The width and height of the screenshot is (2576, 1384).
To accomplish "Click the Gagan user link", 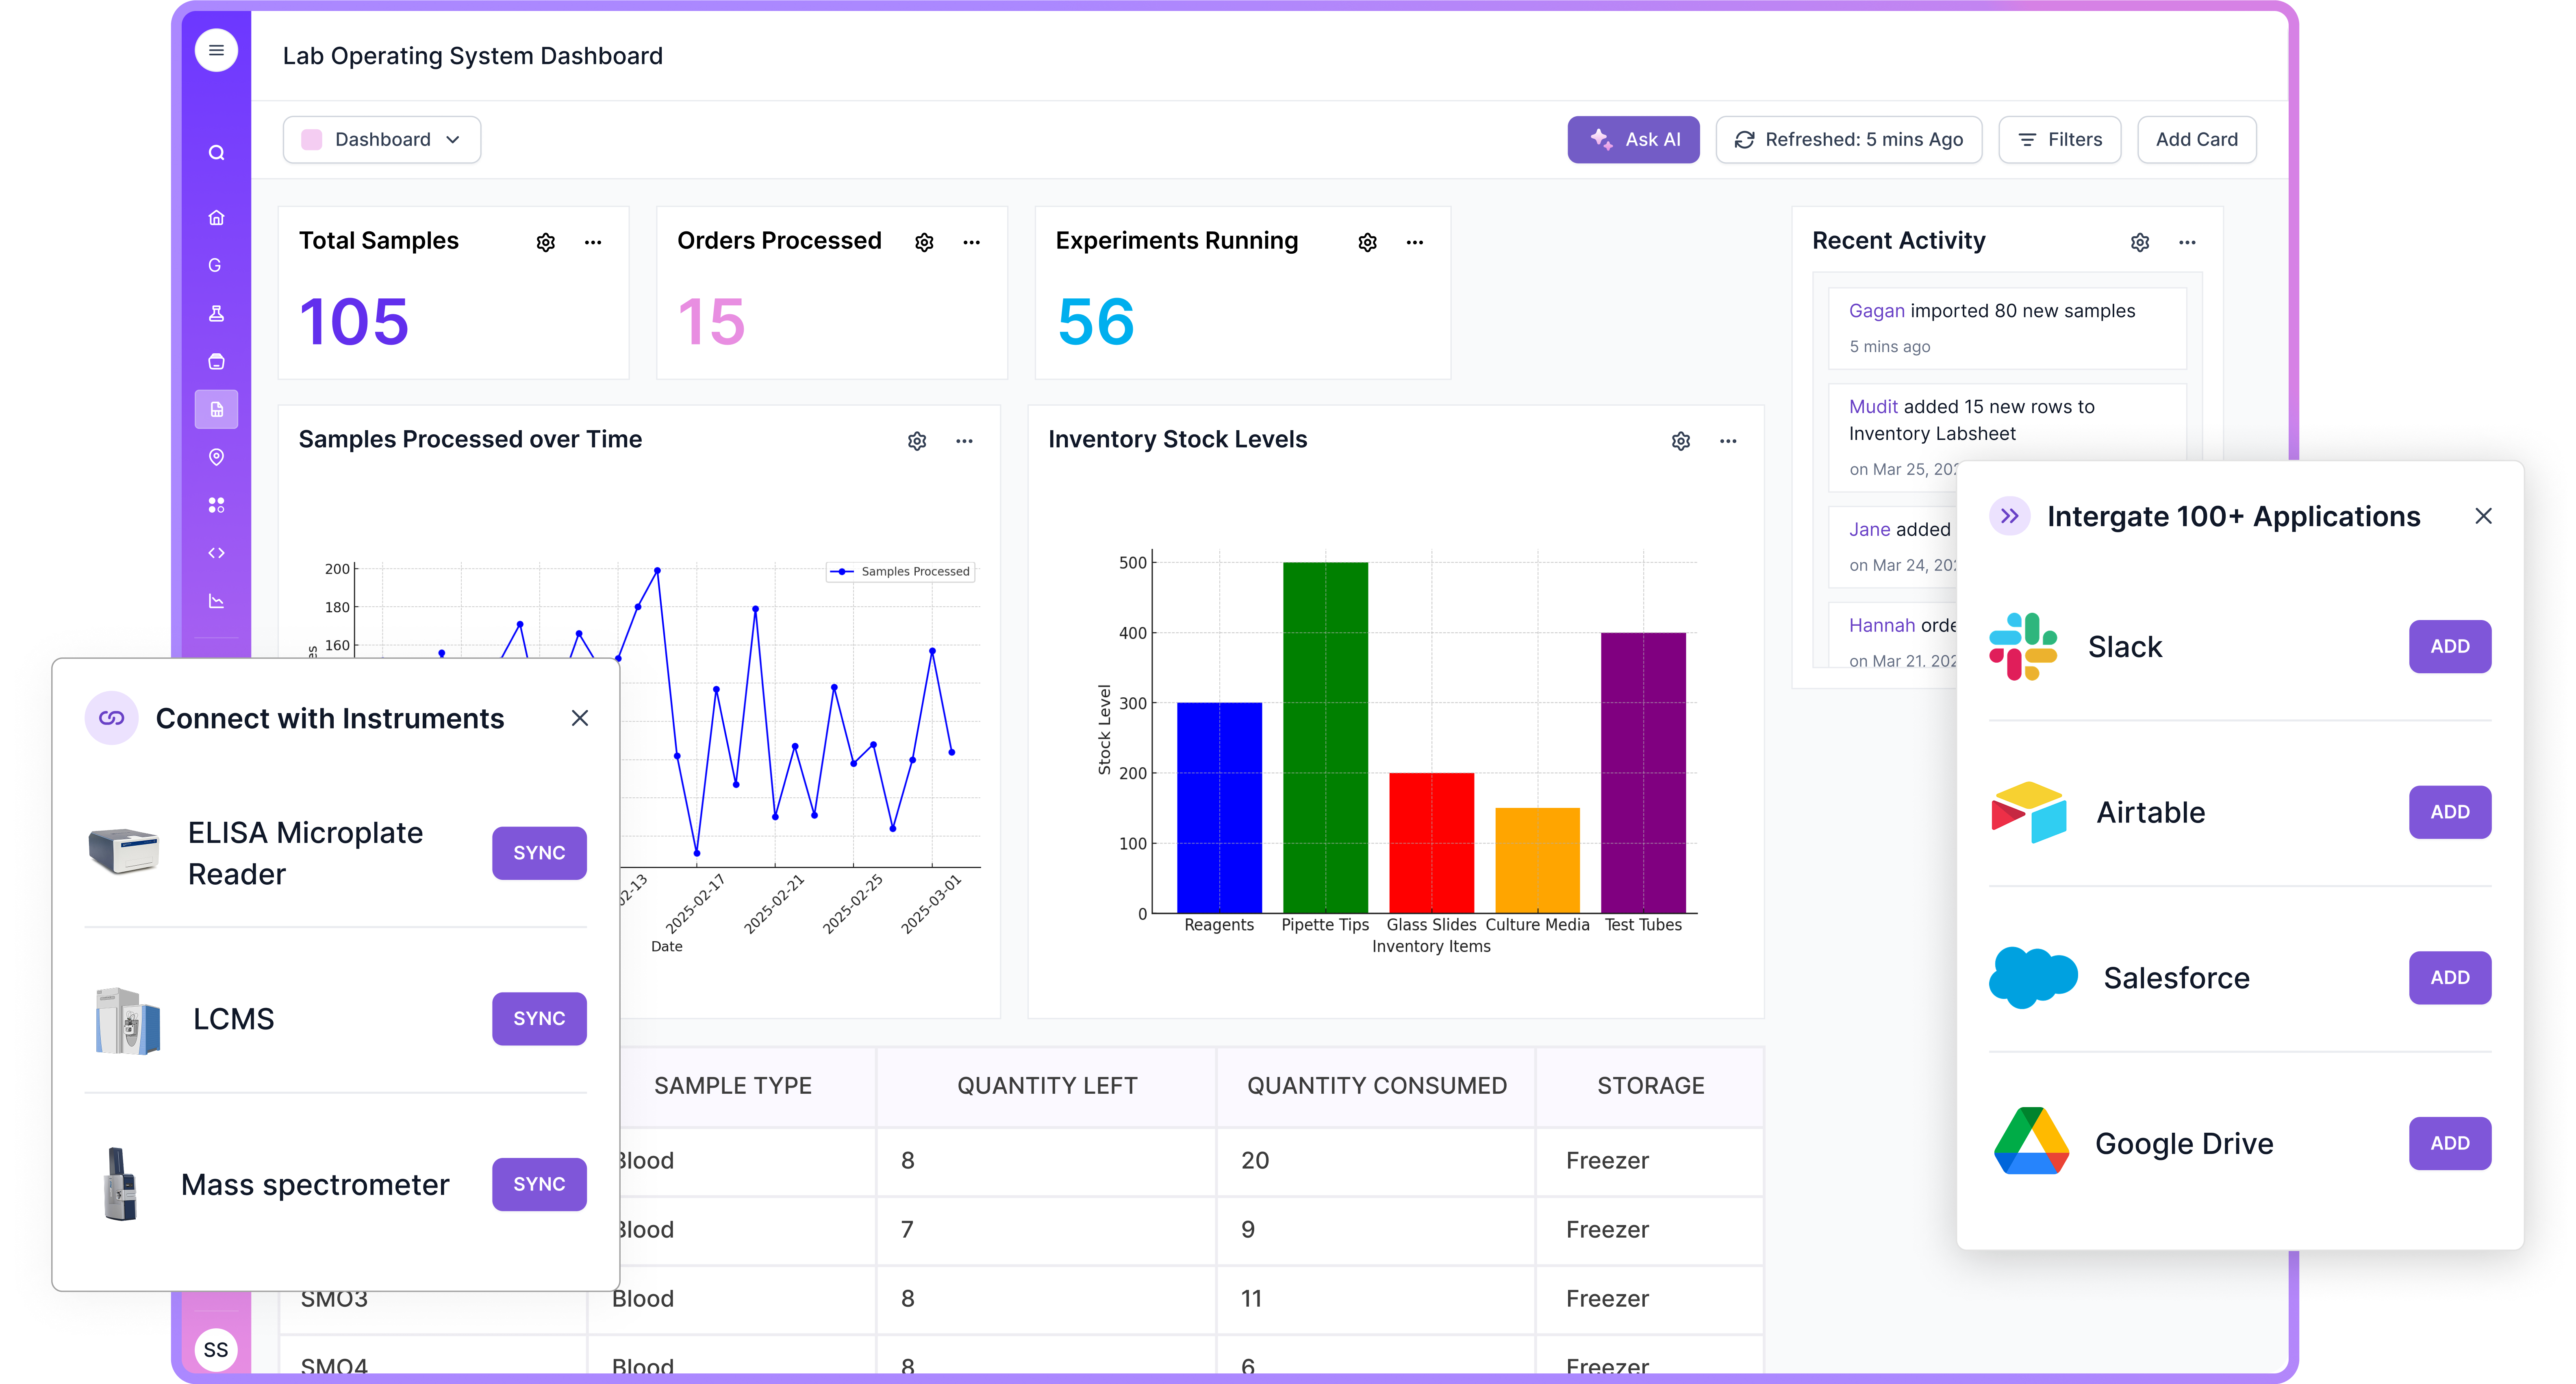I will coord(1876,311).
